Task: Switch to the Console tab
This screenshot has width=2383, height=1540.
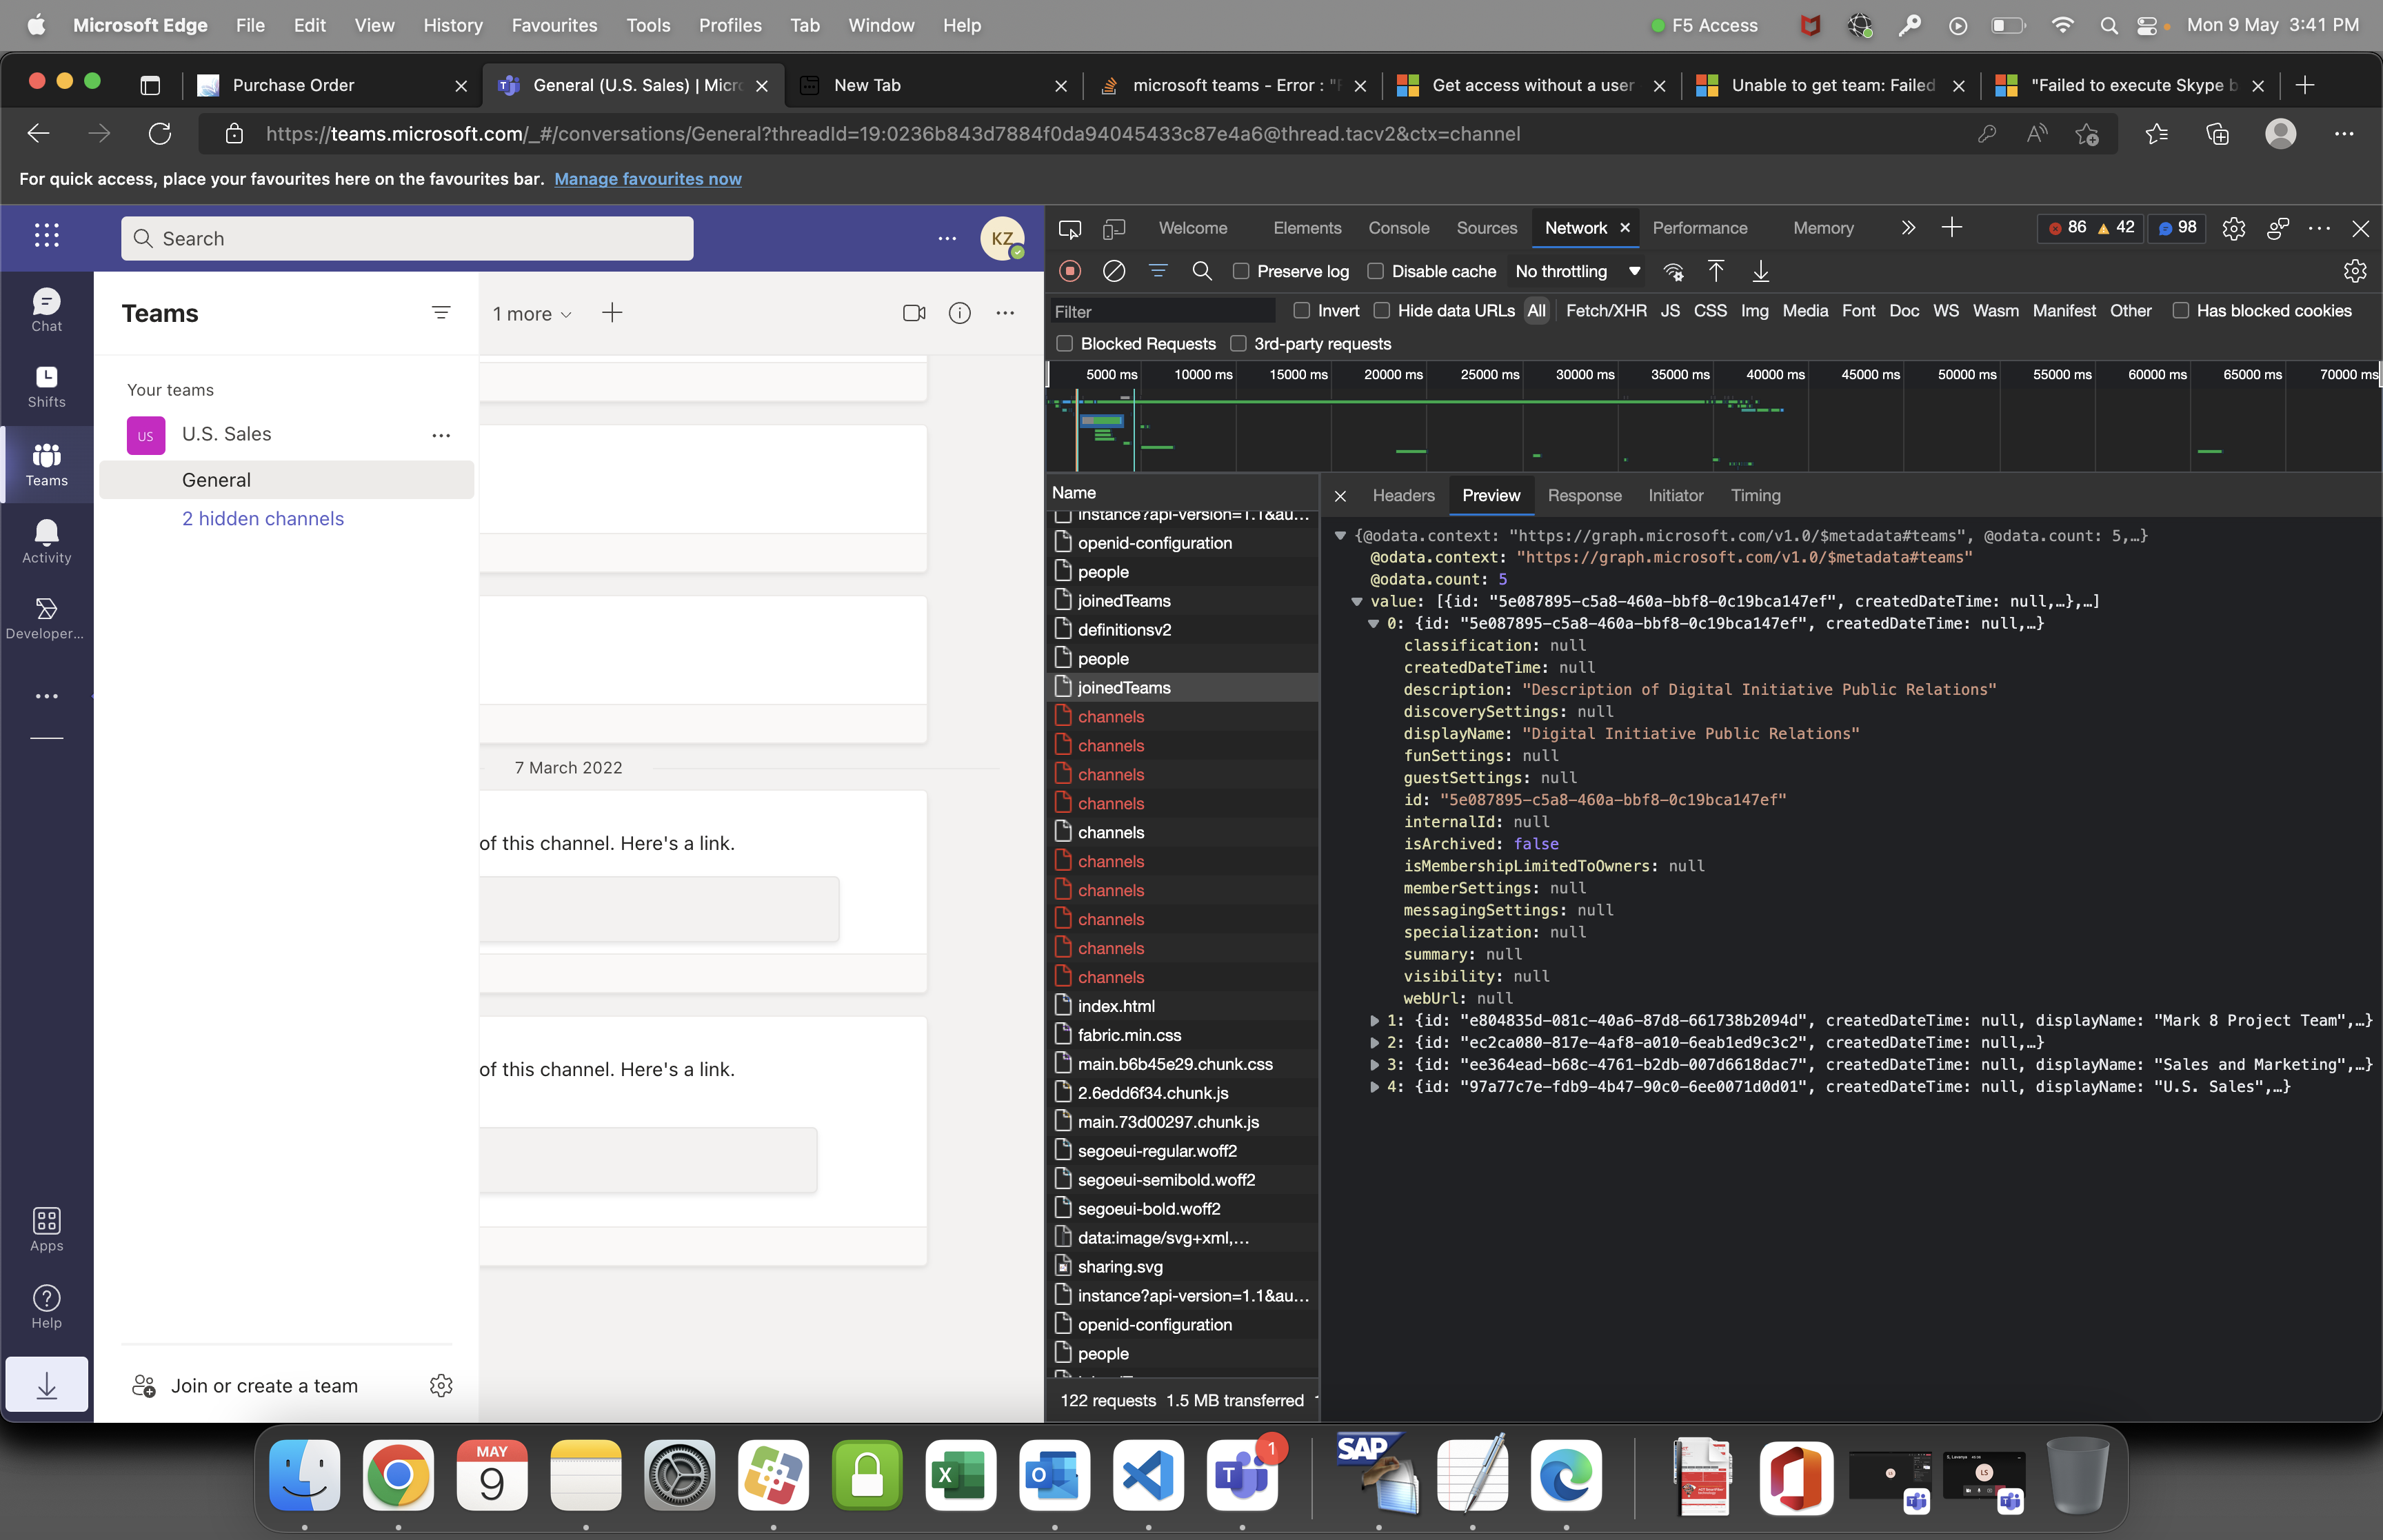Action: pos(1398,228)
